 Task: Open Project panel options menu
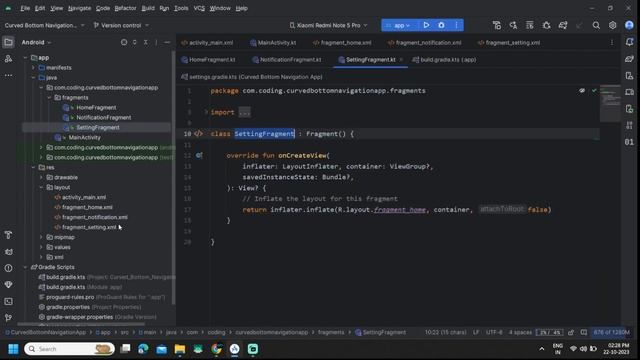pyautogui.click(x=156, y=42)
